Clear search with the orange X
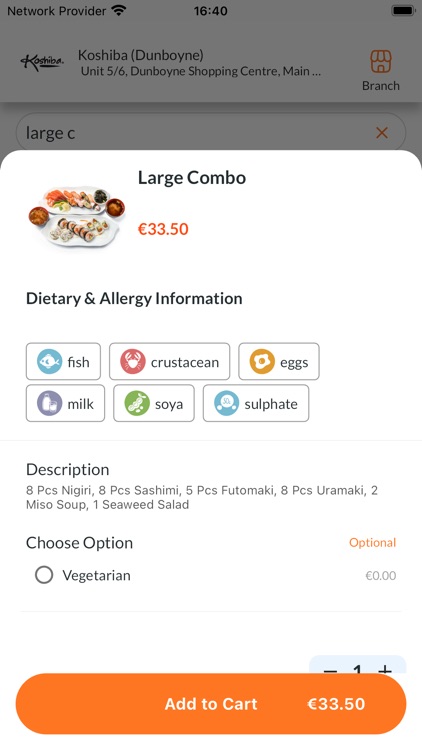Screen dimensions: 422x750 [382, 133]
